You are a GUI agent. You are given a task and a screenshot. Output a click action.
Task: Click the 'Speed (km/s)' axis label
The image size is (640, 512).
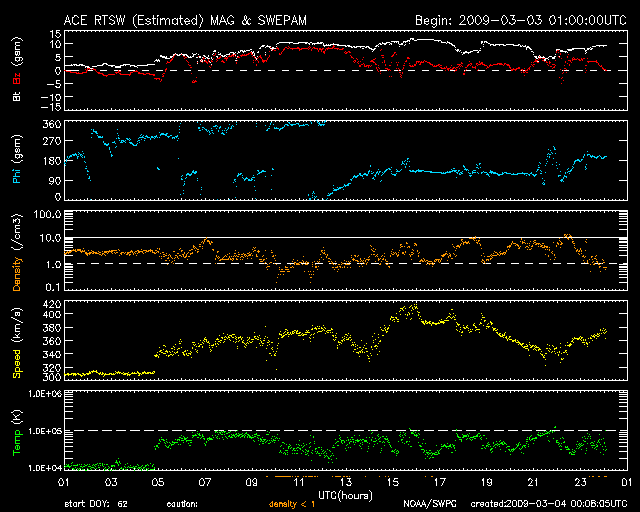[x=17, y=343]
